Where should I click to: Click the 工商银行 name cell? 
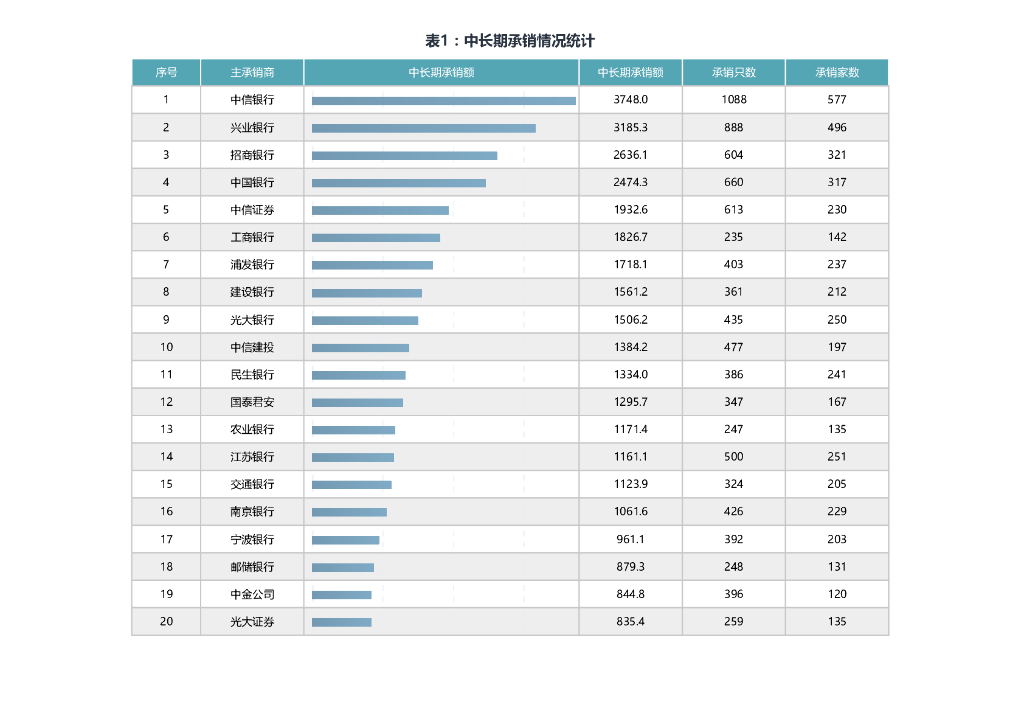tap(252, 237)
